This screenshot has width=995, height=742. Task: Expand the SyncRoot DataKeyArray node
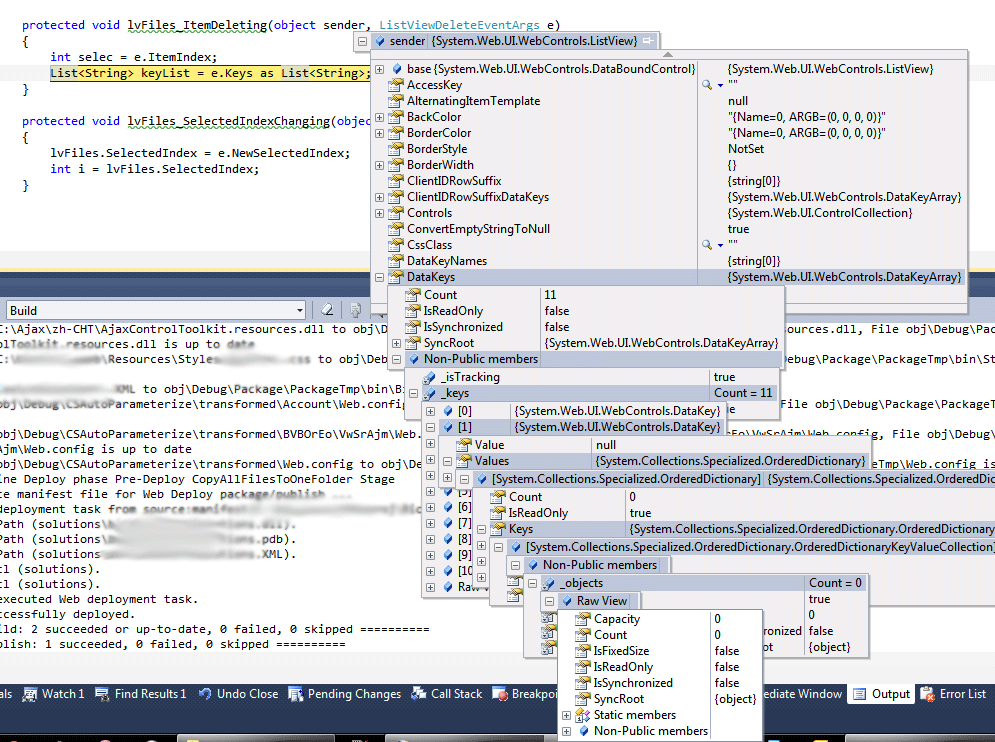[x=397, y=343]
